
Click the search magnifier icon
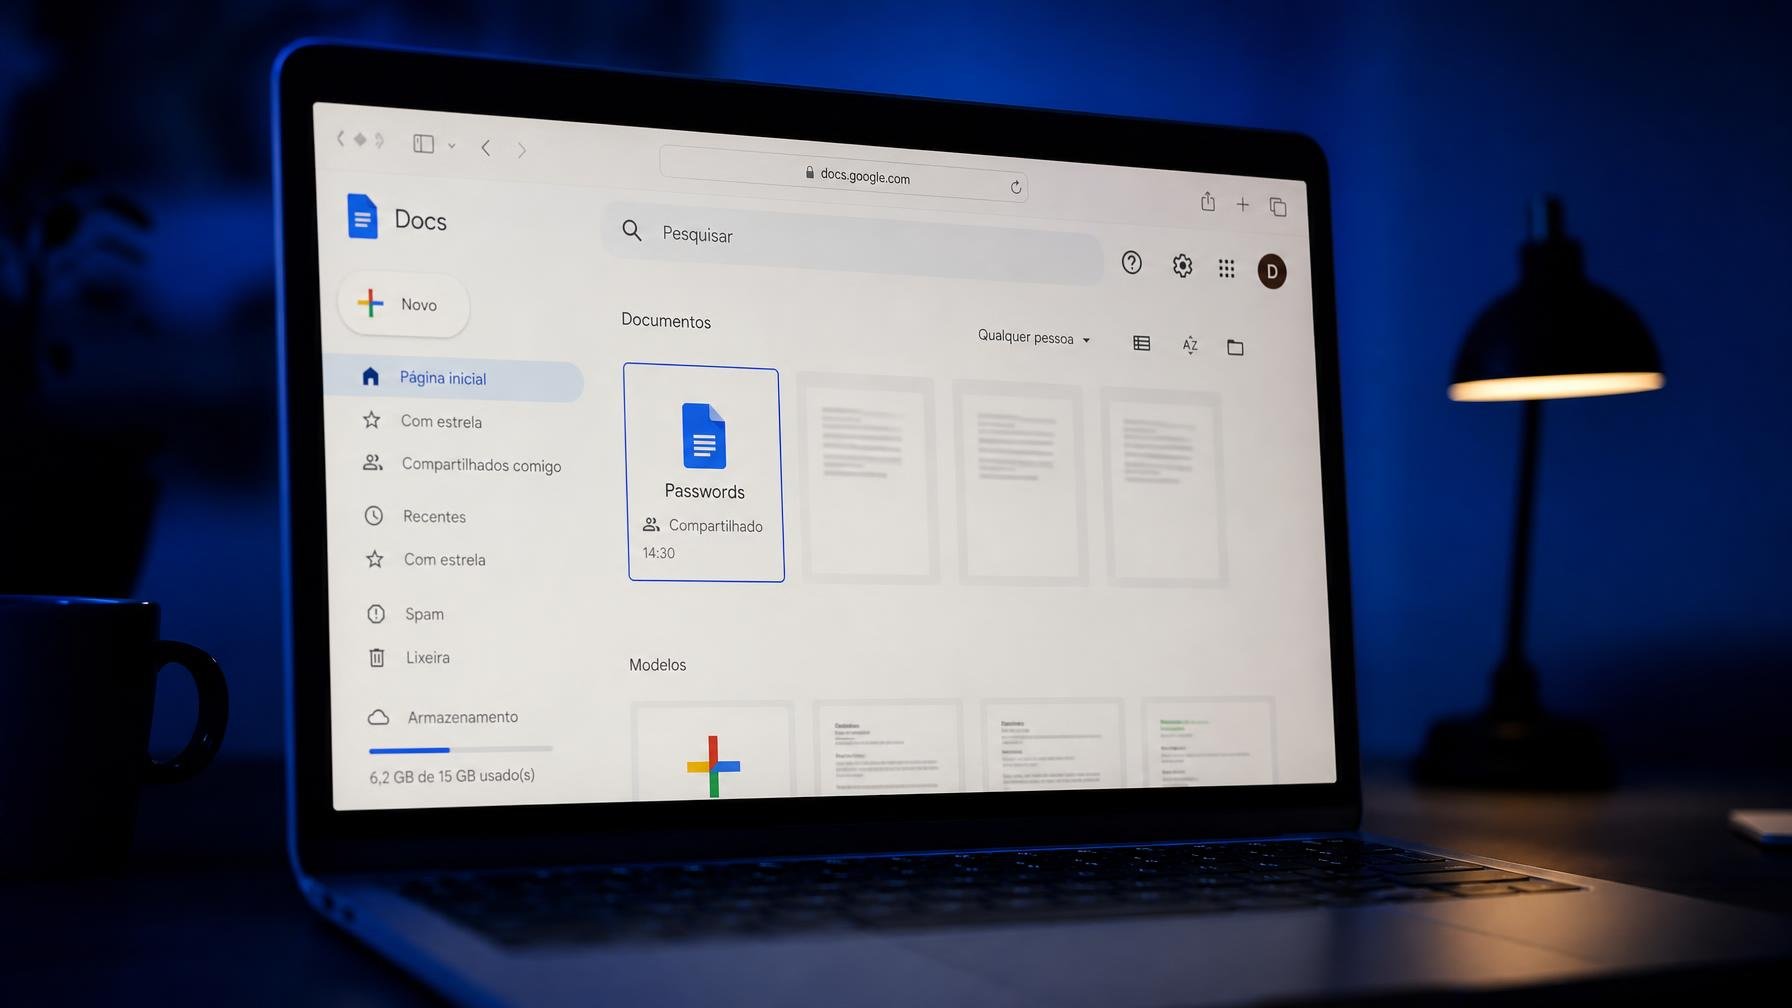(631, 231)
